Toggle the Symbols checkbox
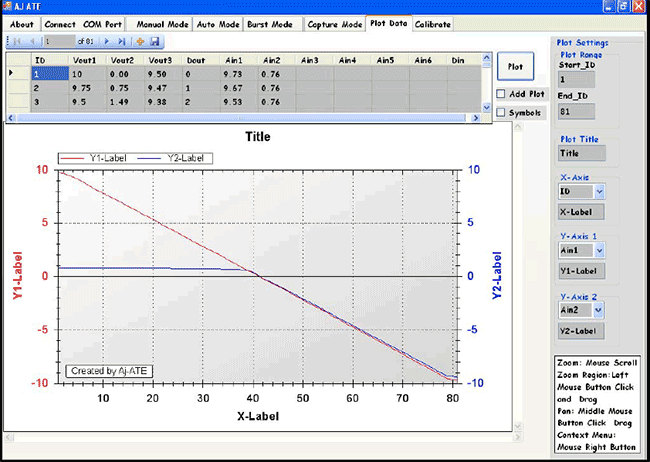Image resolution: width=650 pixels, height=462 pixels. click(501, 112)
